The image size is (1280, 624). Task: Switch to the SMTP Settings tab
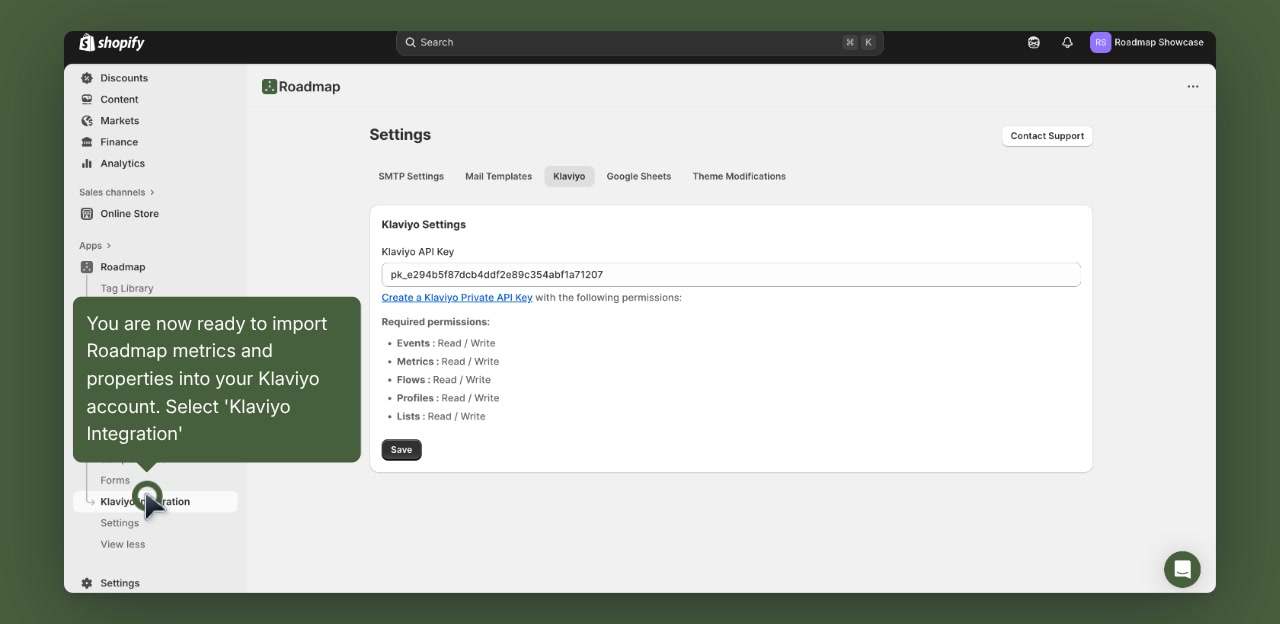pos(410,176)
